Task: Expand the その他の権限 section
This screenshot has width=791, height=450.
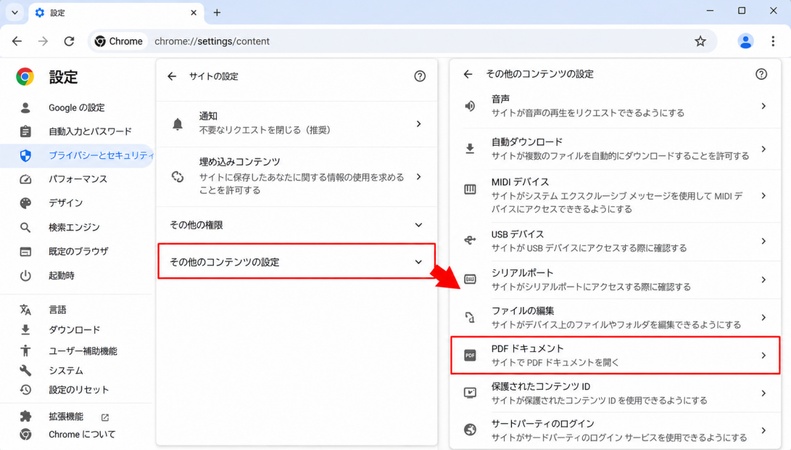Action: click(297, 225)
